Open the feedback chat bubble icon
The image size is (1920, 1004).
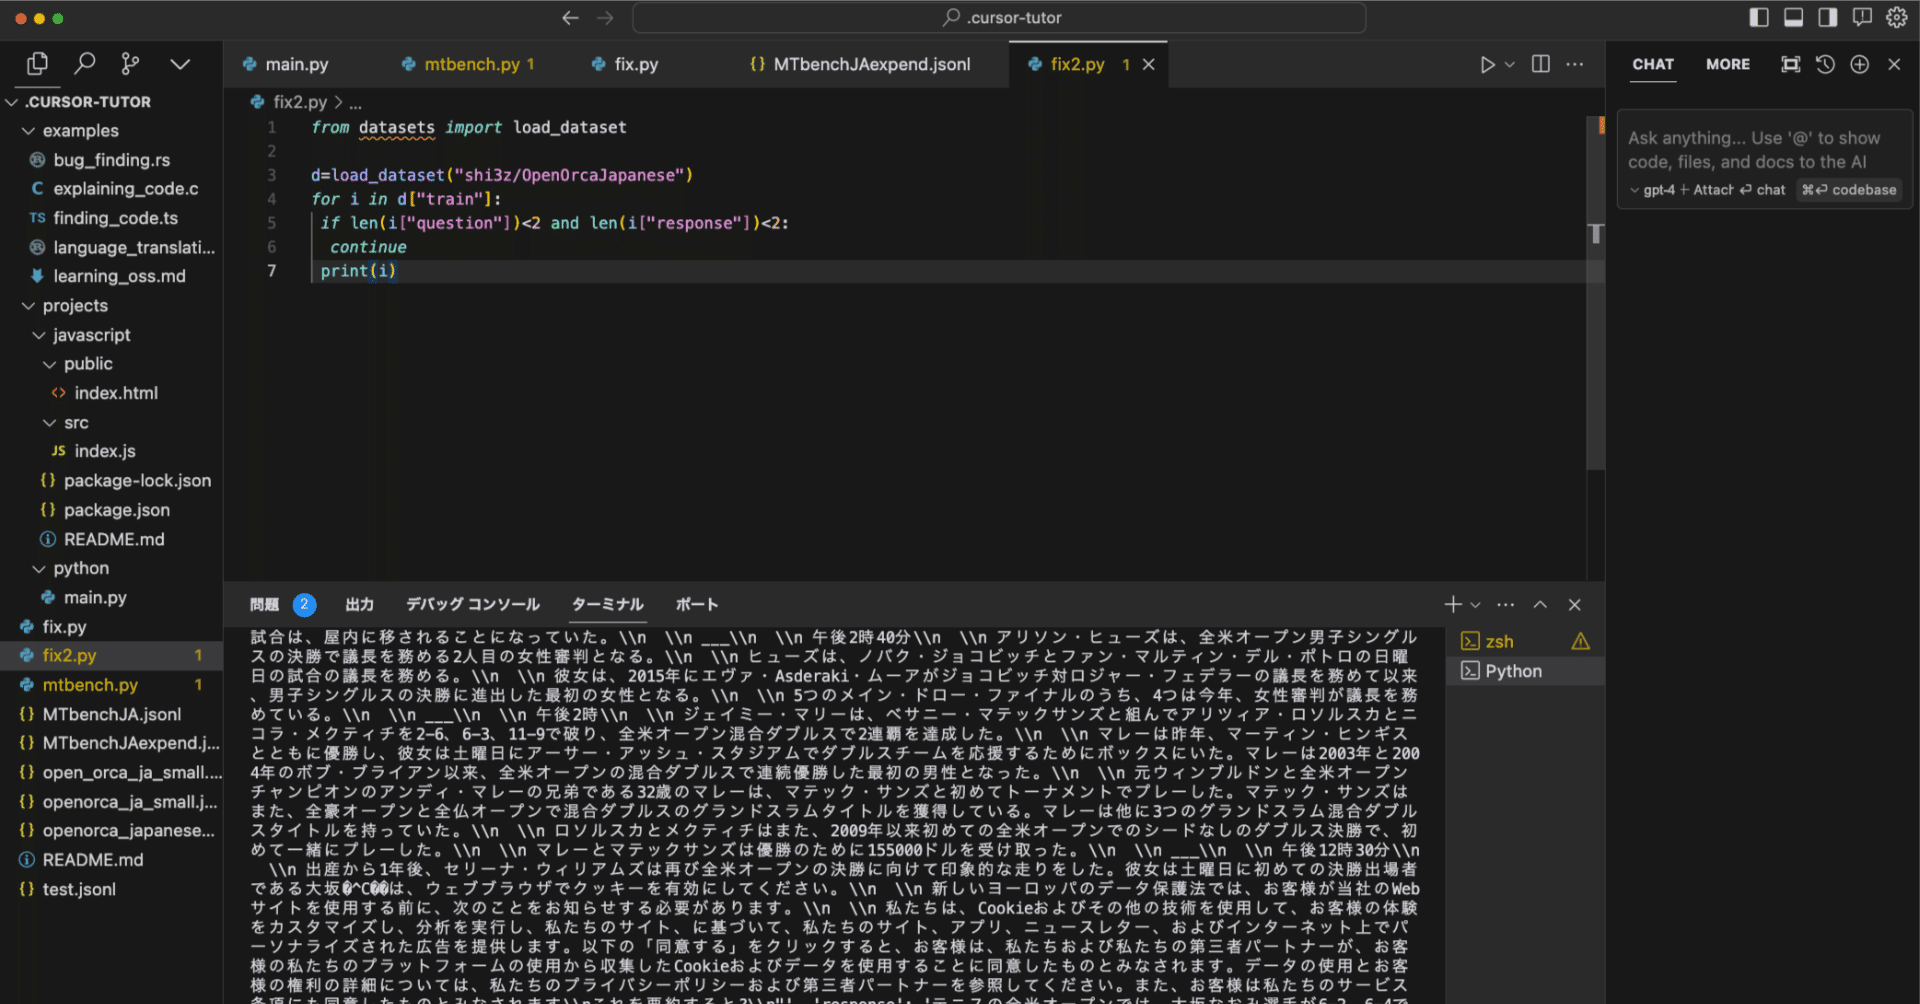click(x=1862, y=17)
